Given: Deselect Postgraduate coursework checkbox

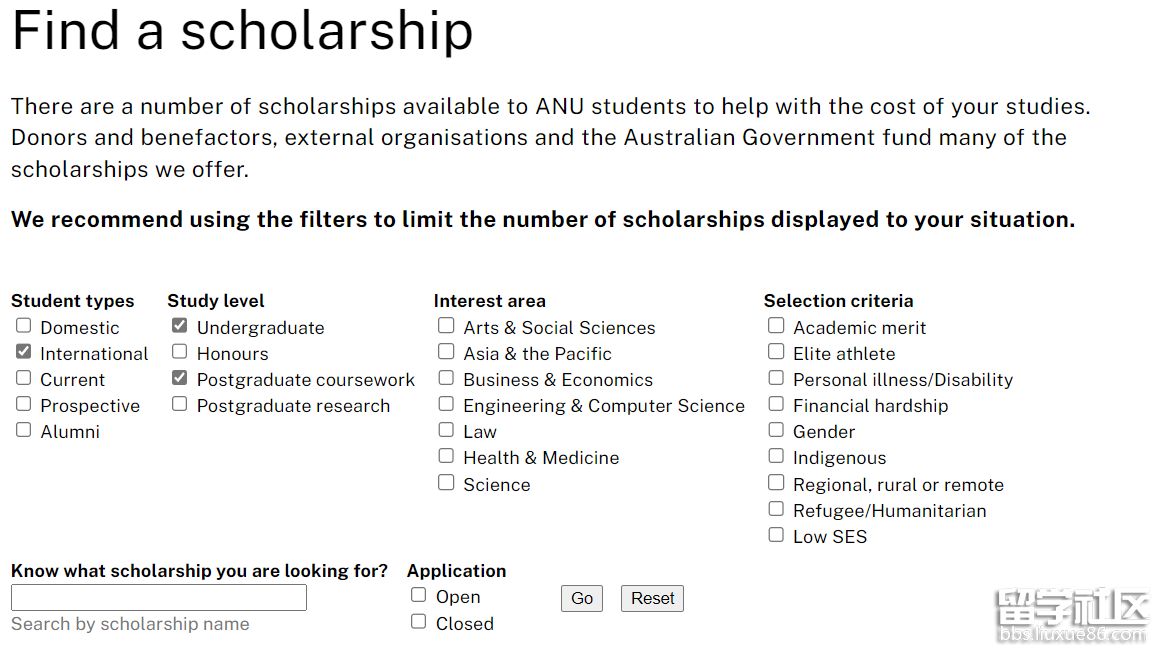Looking at the screenshot, I should pos(180,378).
